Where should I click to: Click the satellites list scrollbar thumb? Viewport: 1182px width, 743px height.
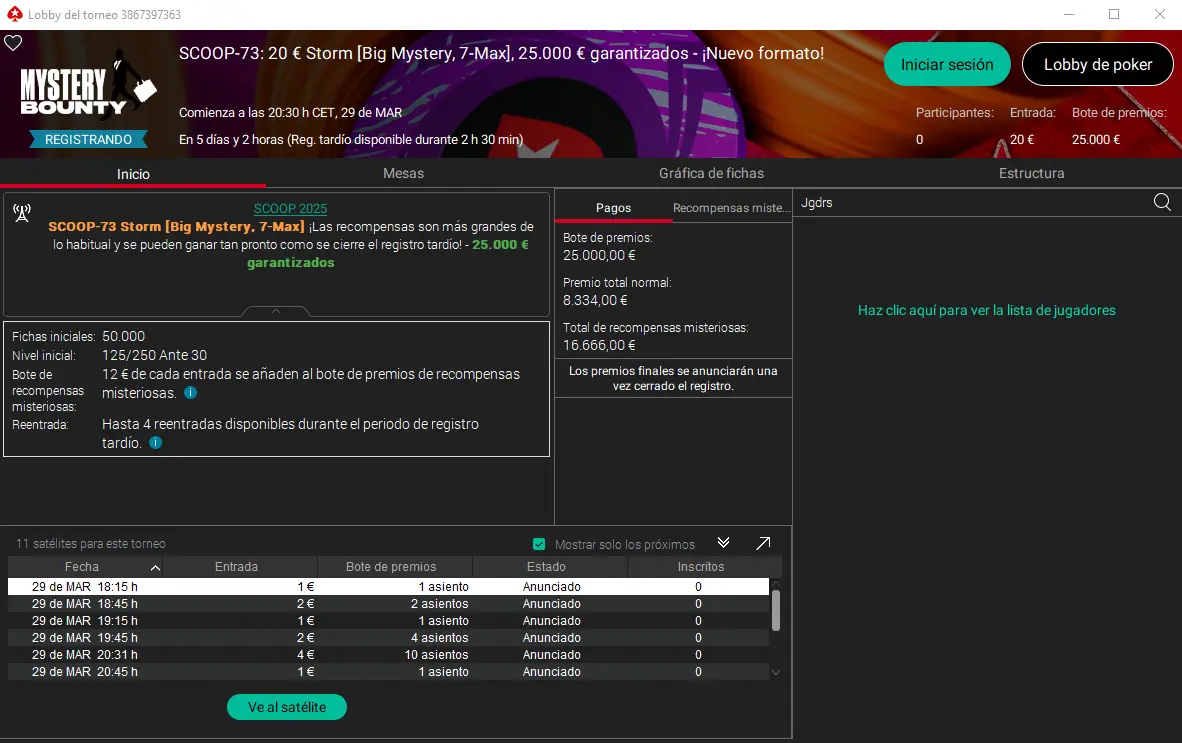click(776, 610)
